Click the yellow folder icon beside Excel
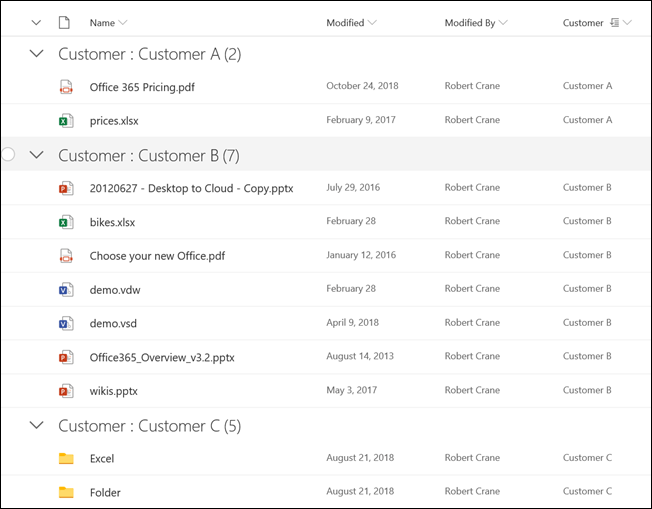652x509 pixels. click(x=66, y=459)
